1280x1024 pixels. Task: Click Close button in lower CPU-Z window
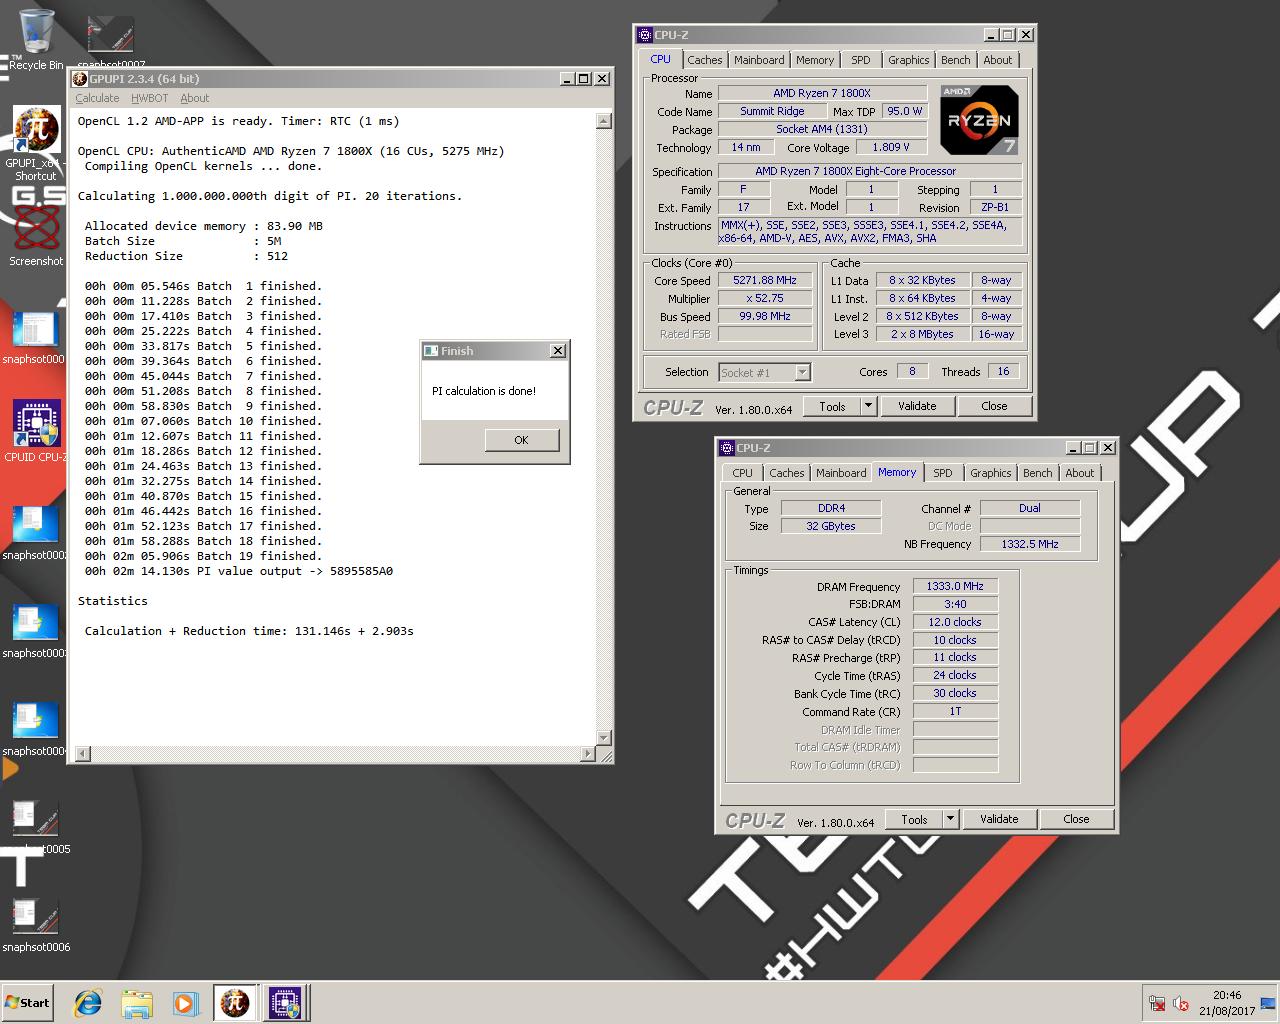(1076, 819)
